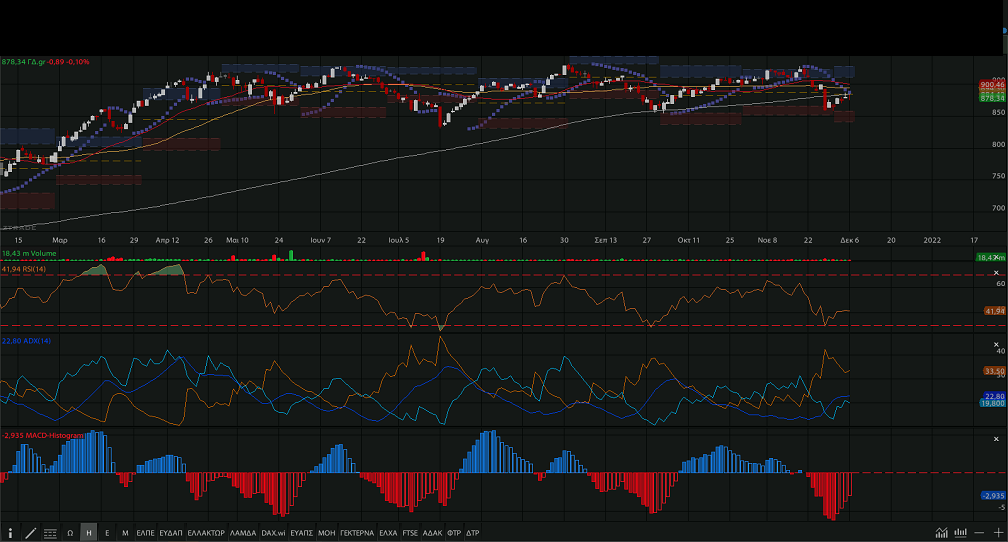
Task: Load the ΓΕΚΤΕΡΝΑ stock chart
Action: (357, 533)
